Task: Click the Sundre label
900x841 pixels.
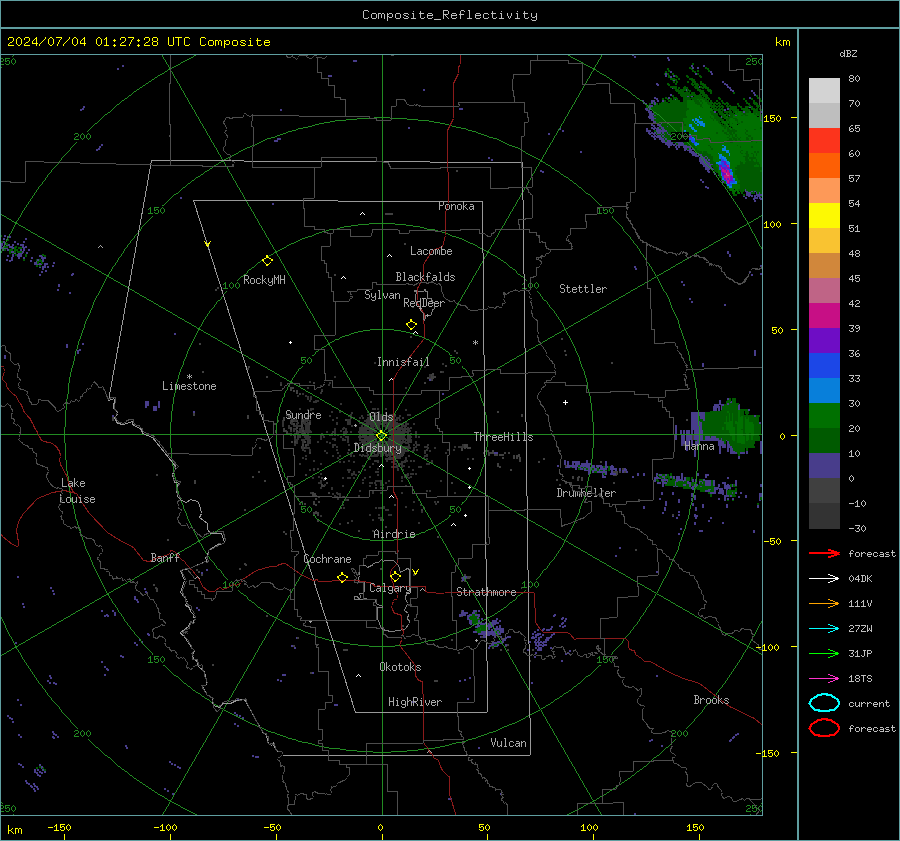Action: pyautogui.click(x=303, y=414)
